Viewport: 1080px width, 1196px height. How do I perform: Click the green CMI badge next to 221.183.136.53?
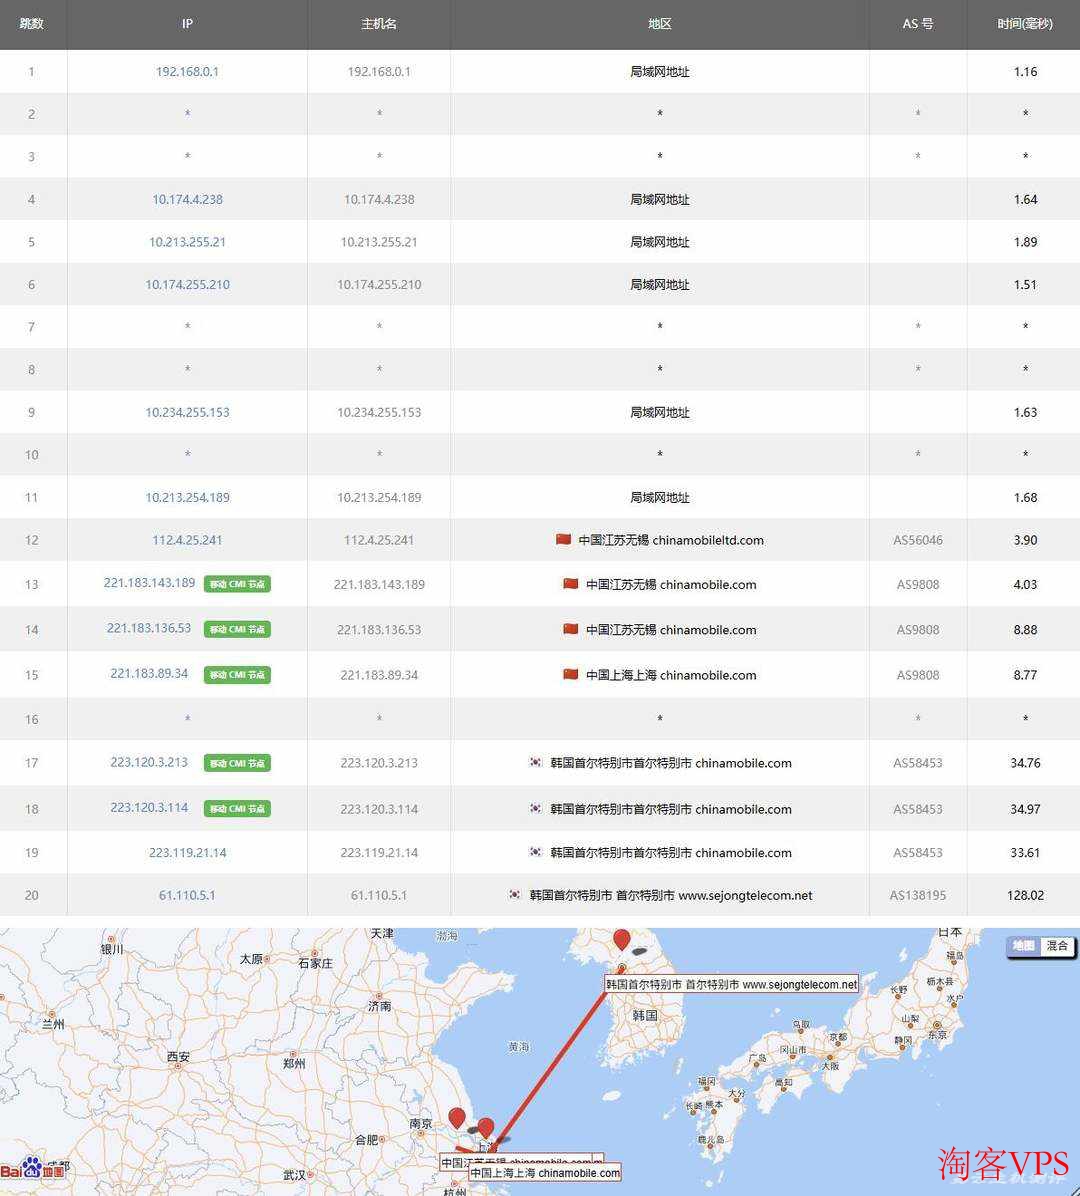(x=237, y=629)
